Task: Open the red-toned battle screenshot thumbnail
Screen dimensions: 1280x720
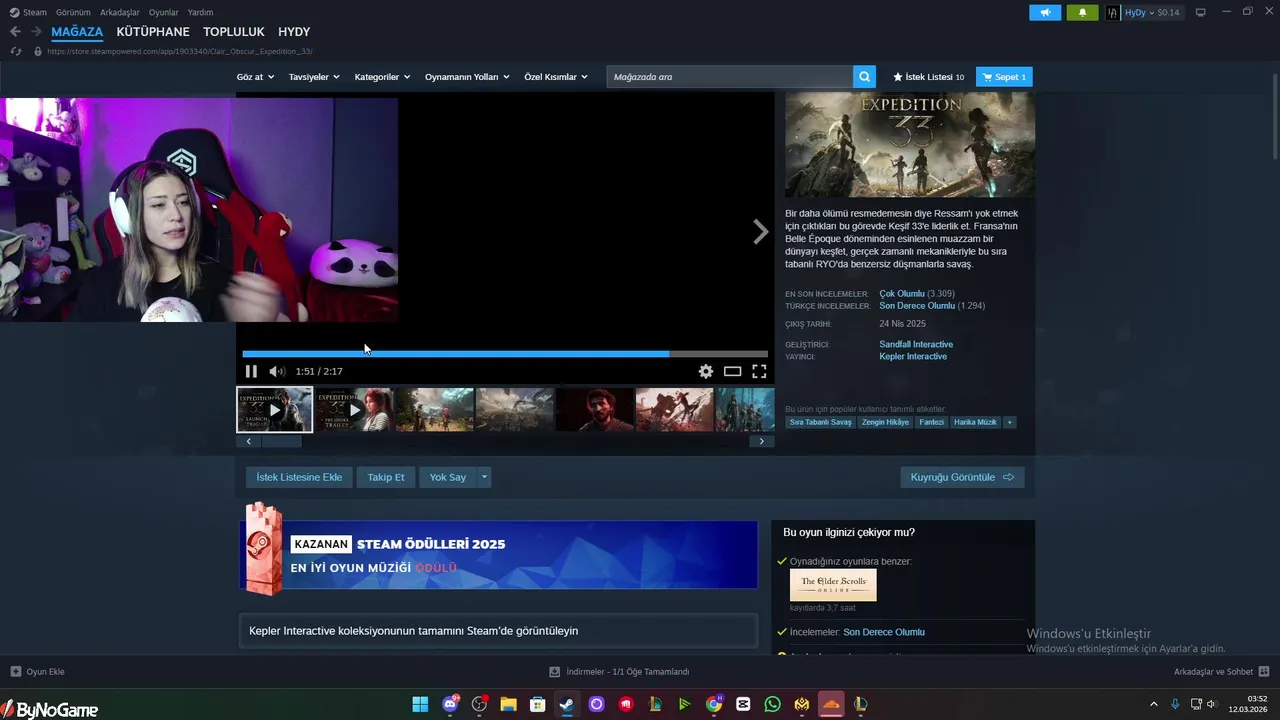Action: (674, 409)
